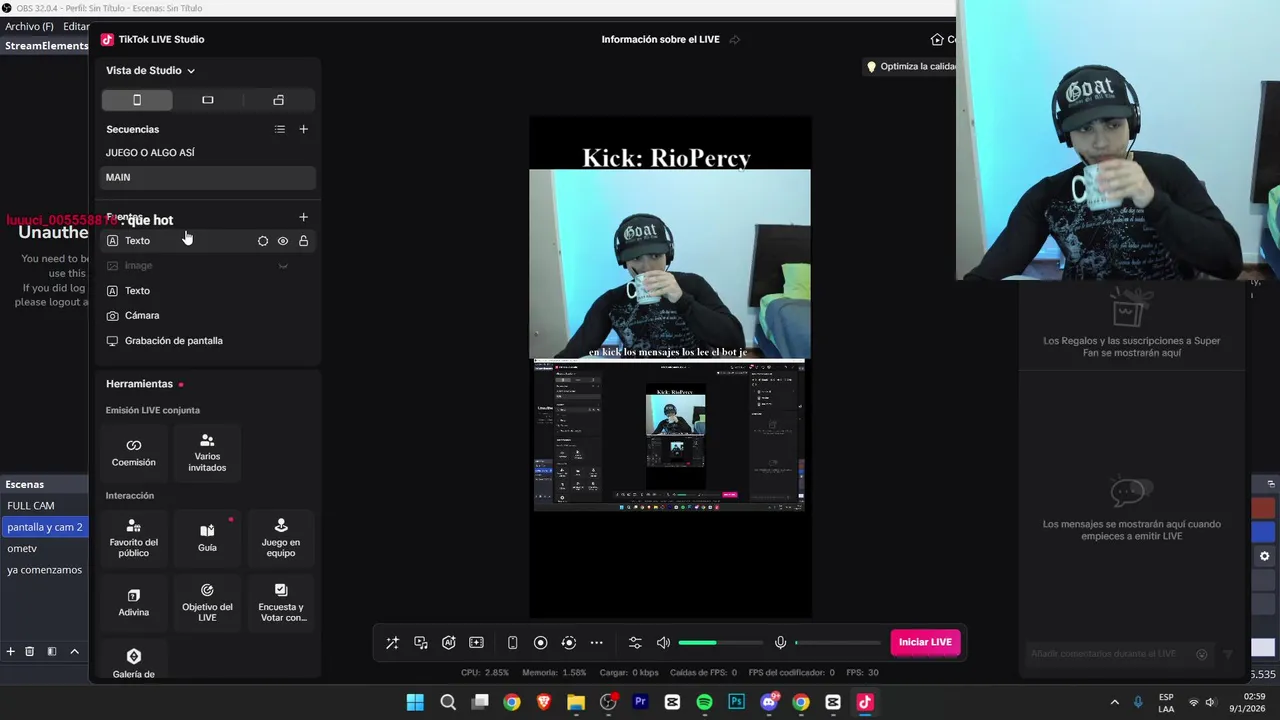
Task: Open StreamElements tab in OBS
Action: [46, 46]
